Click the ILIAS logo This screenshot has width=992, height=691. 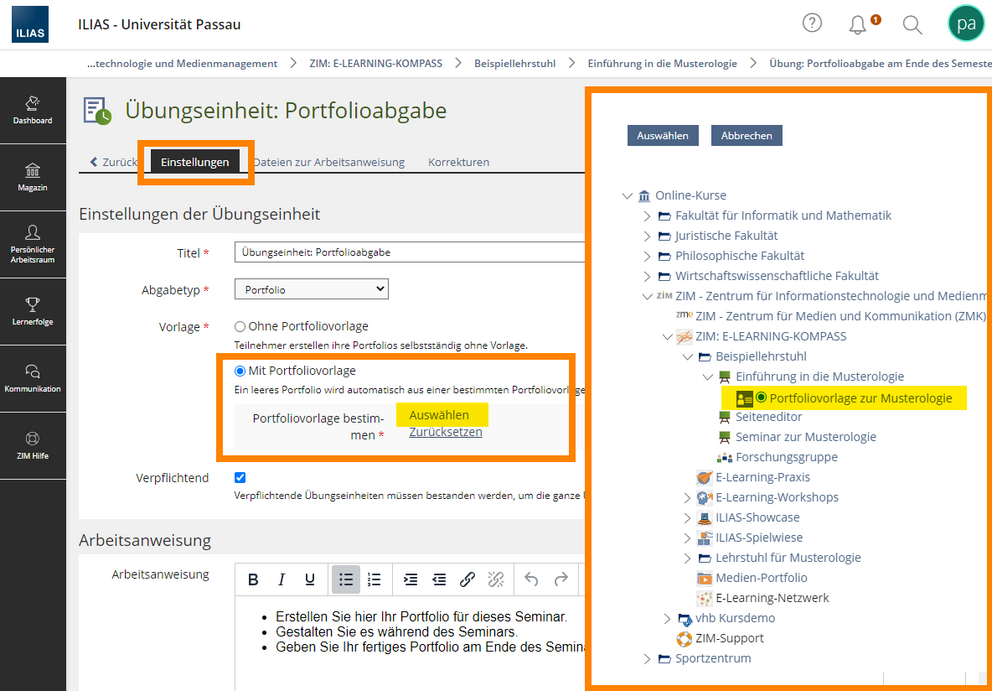(30, 25)
